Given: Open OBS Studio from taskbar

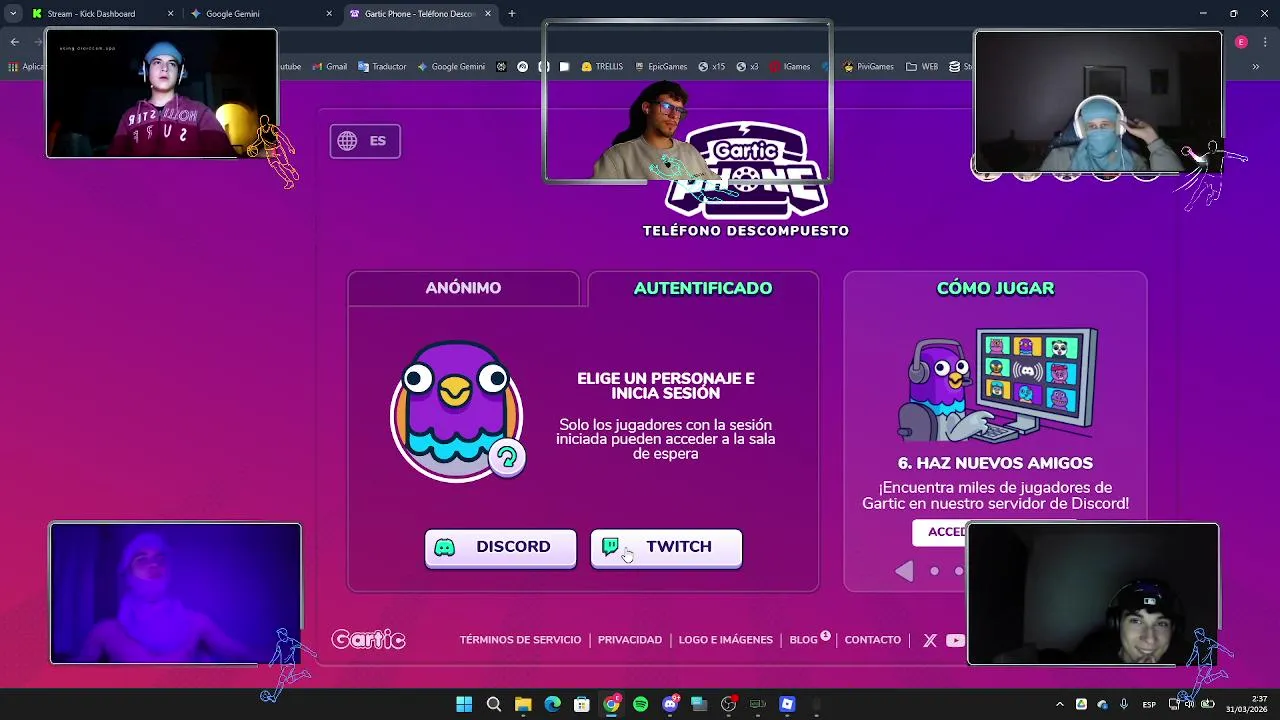Looking at the screenshot, I should coord(728,704).
